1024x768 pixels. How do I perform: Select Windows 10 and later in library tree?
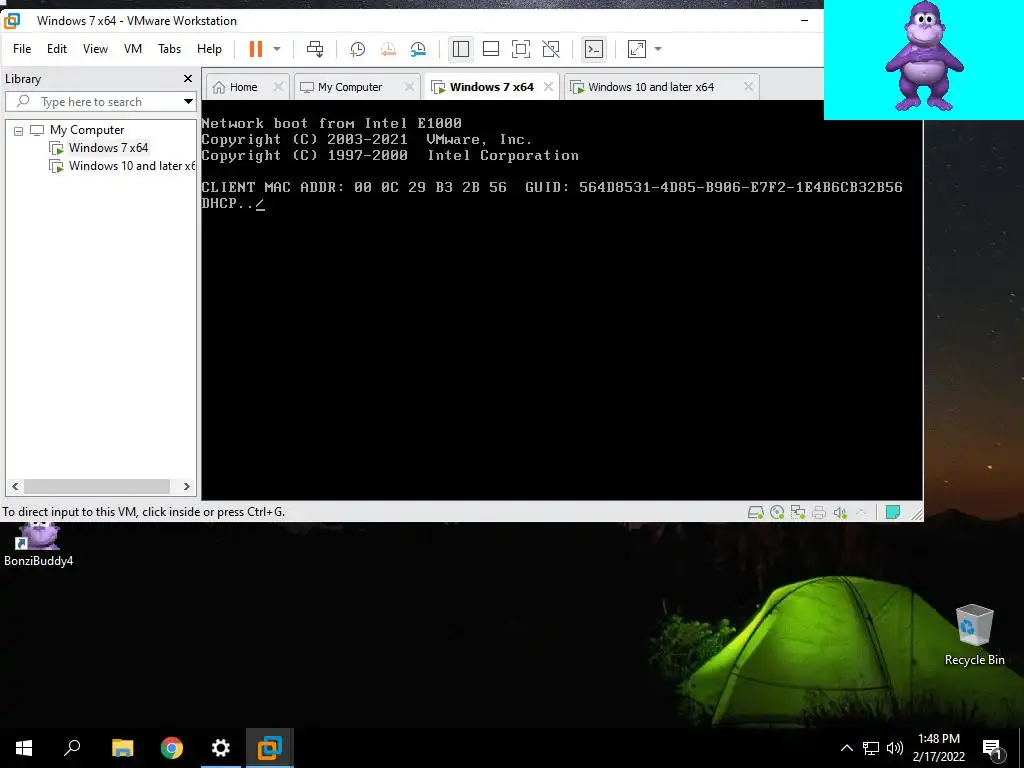(x=132, y=166)
